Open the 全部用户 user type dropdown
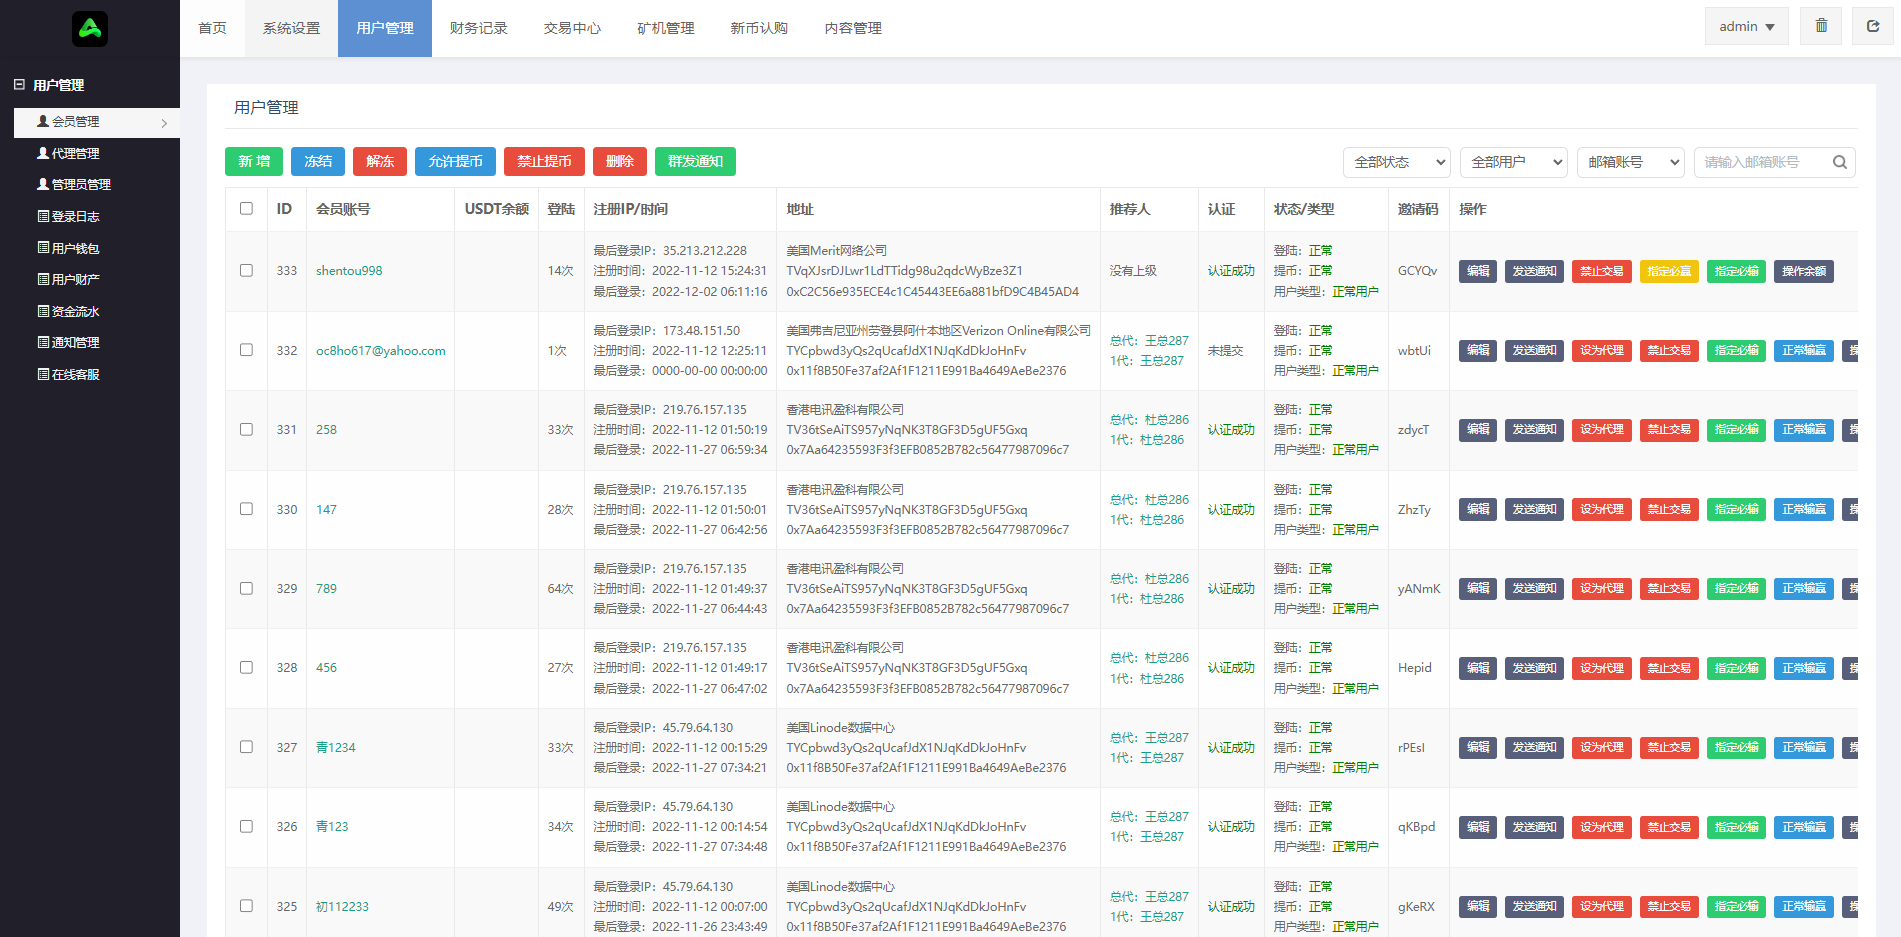1901x937 pixels. (x=1514, y=162)
